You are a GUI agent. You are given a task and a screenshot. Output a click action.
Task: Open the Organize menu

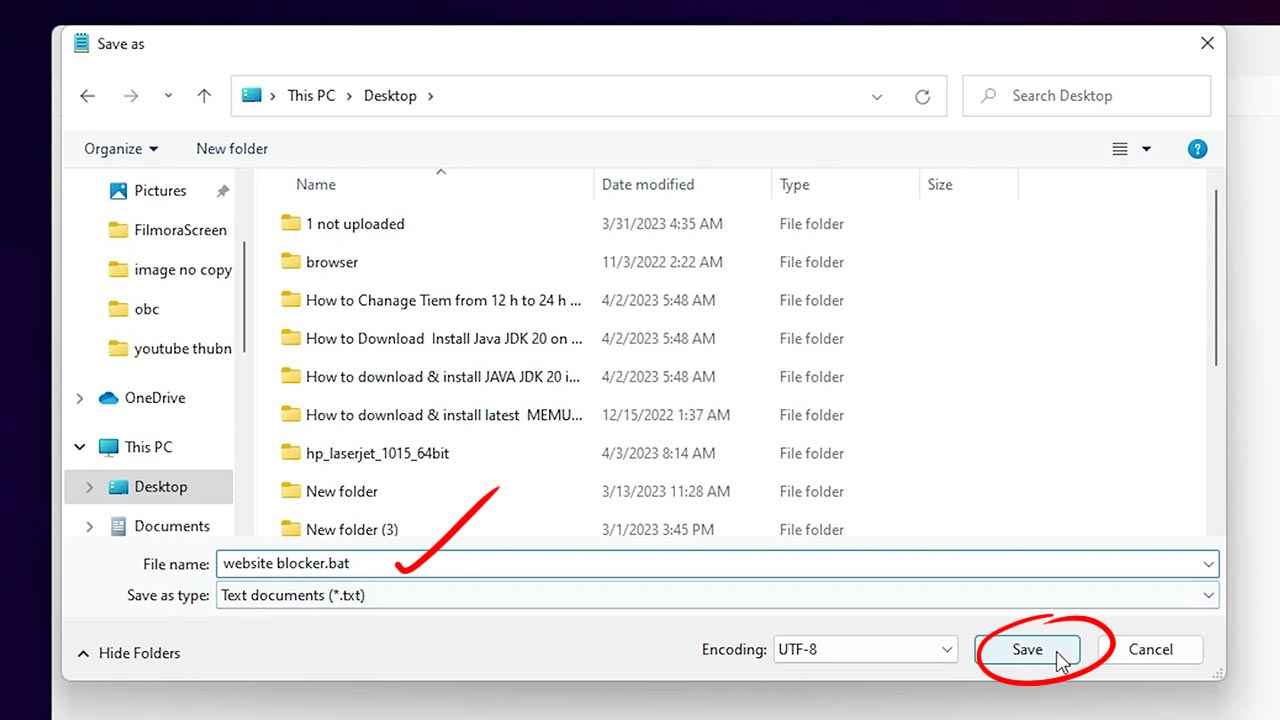click(121, 149)
